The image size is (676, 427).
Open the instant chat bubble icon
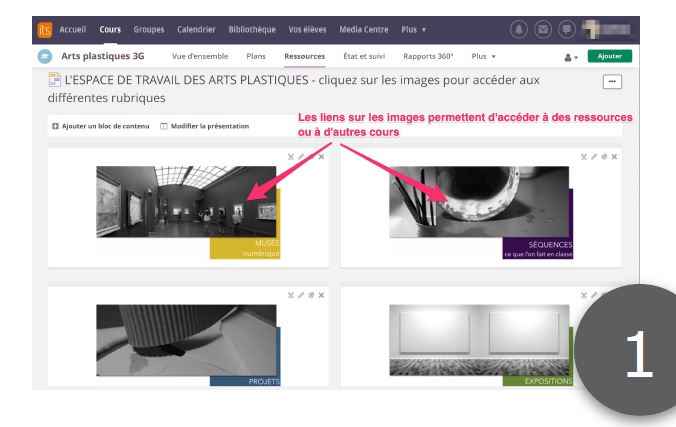pyautogui.click(x=566, y=30)
